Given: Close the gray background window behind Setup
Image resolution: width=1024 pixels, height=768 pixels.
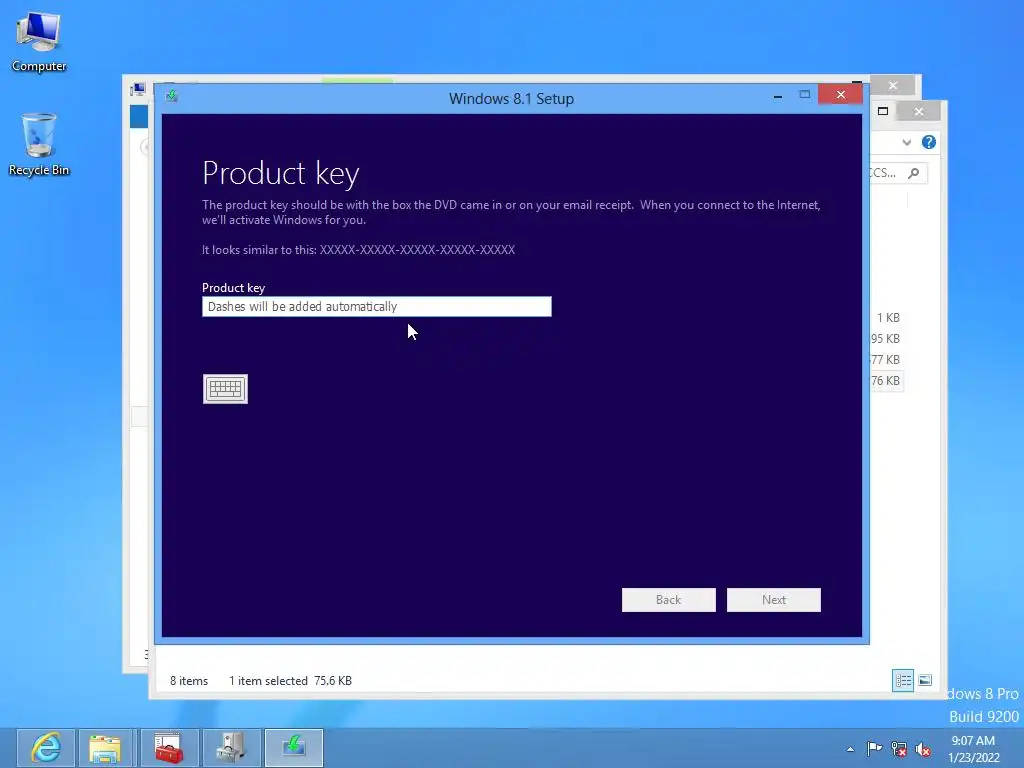Looking at the screenshot, I should click(893, 86).
